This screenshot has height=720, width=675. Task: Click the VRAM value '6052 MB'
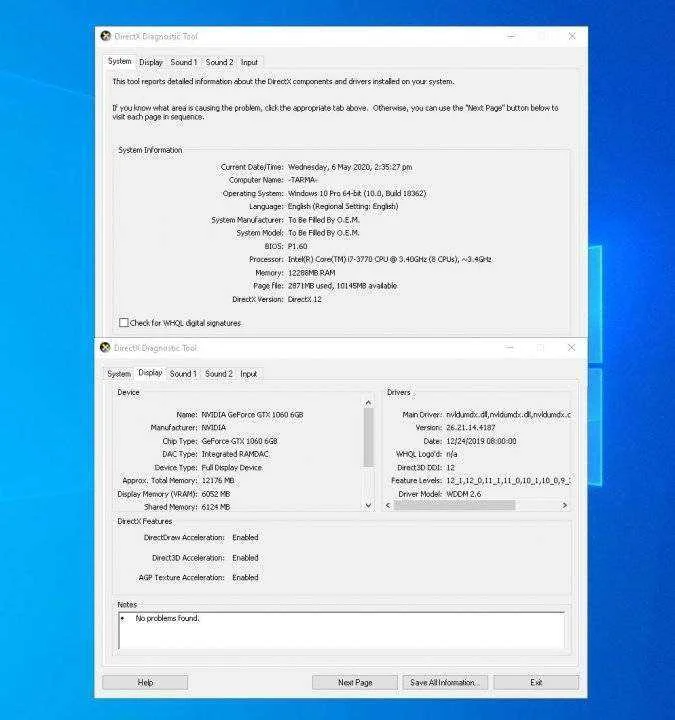(x=216, y=494)
